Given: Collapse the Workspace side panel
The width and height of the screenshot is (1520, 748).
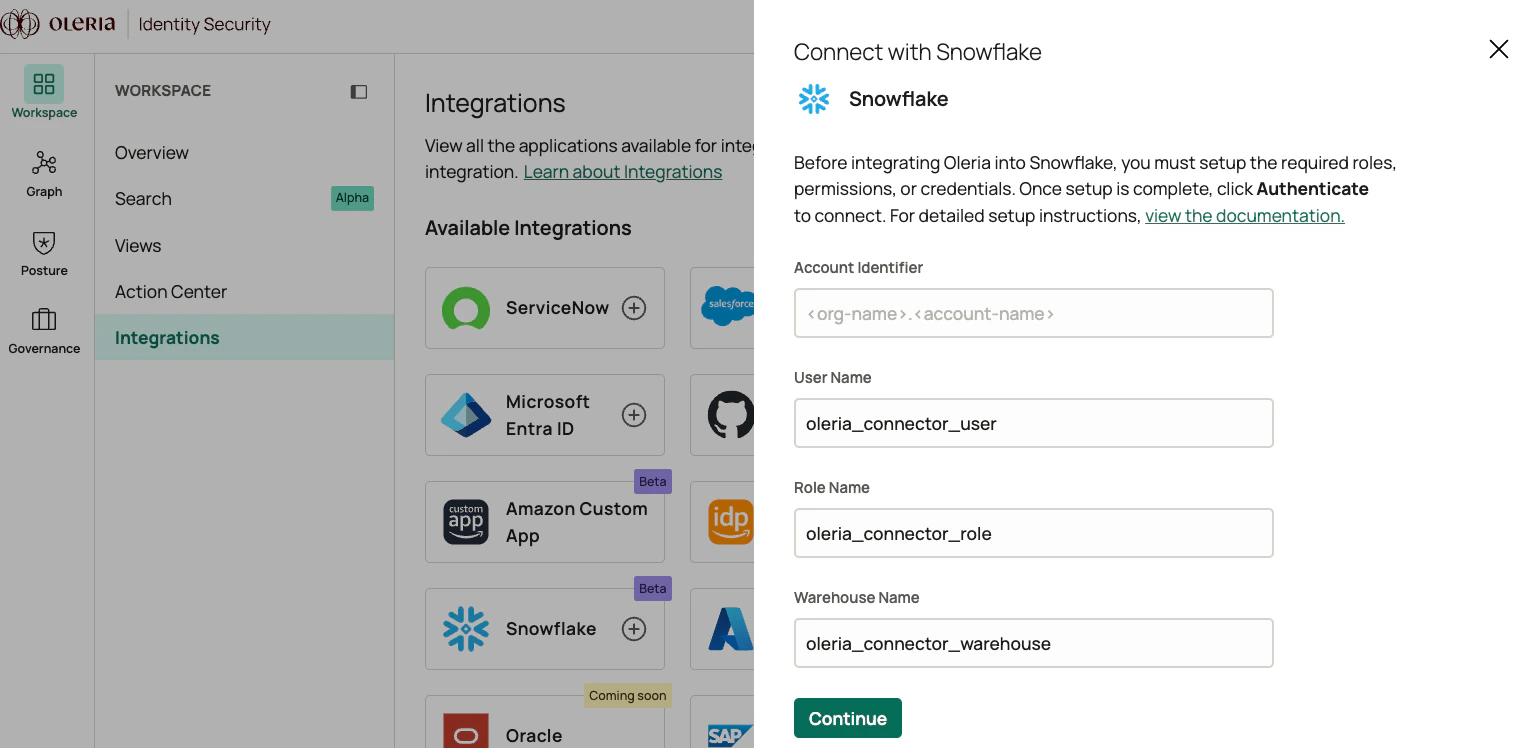Looking at the screenshot, I should click(x=359, y=91).
